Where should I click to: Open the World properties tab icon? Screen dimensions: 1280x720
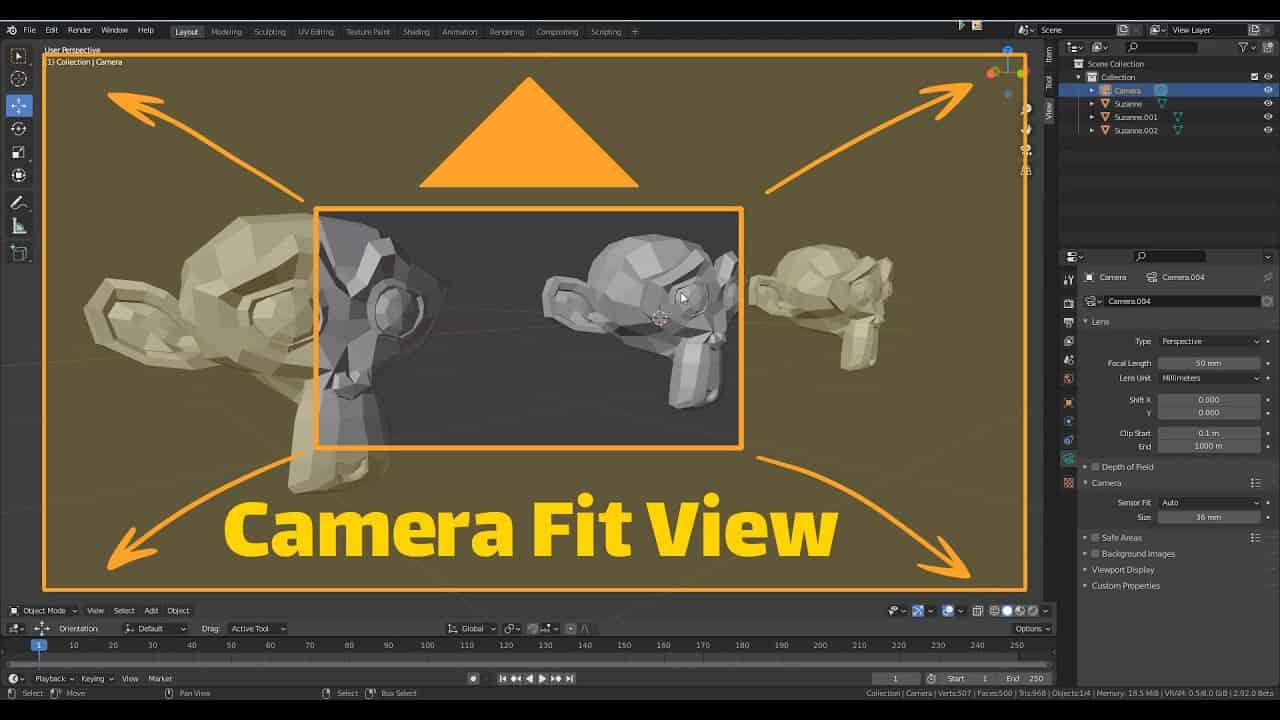click(1068, 379)
